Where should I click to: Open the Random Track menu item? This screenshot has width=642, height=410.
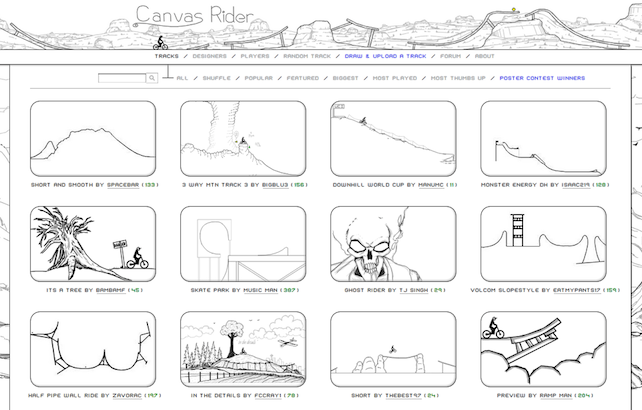point(307,56)
